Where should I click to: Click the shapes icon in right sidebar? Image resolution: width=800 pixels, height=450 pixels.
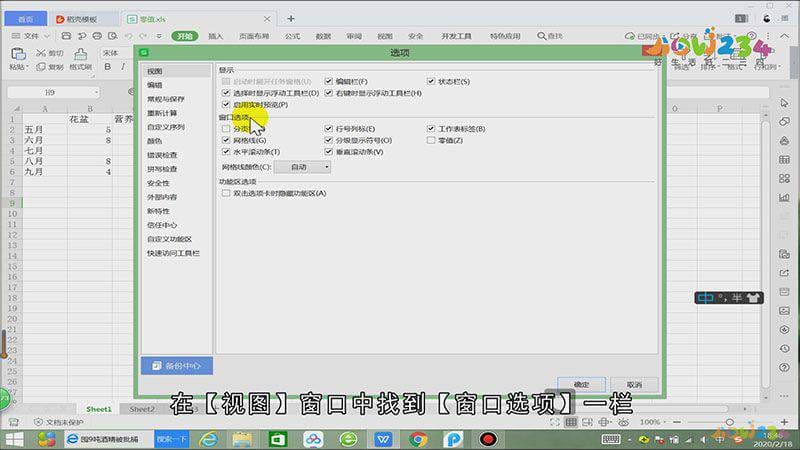tap(784, 121)
